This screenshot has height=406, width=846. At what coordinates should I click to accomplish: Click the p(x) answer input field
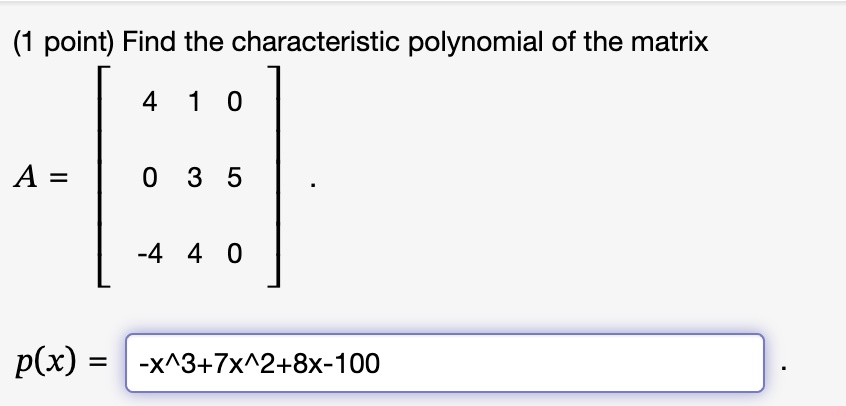(x=445, y=363)
